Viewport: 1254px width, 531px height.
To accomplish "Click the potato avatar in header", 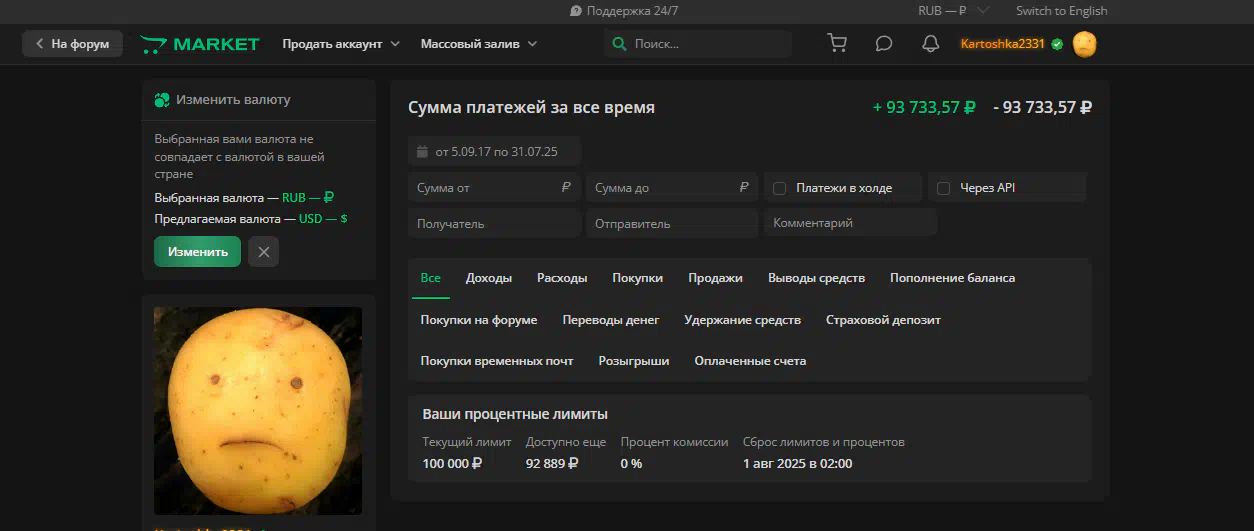I will 1085,44.
